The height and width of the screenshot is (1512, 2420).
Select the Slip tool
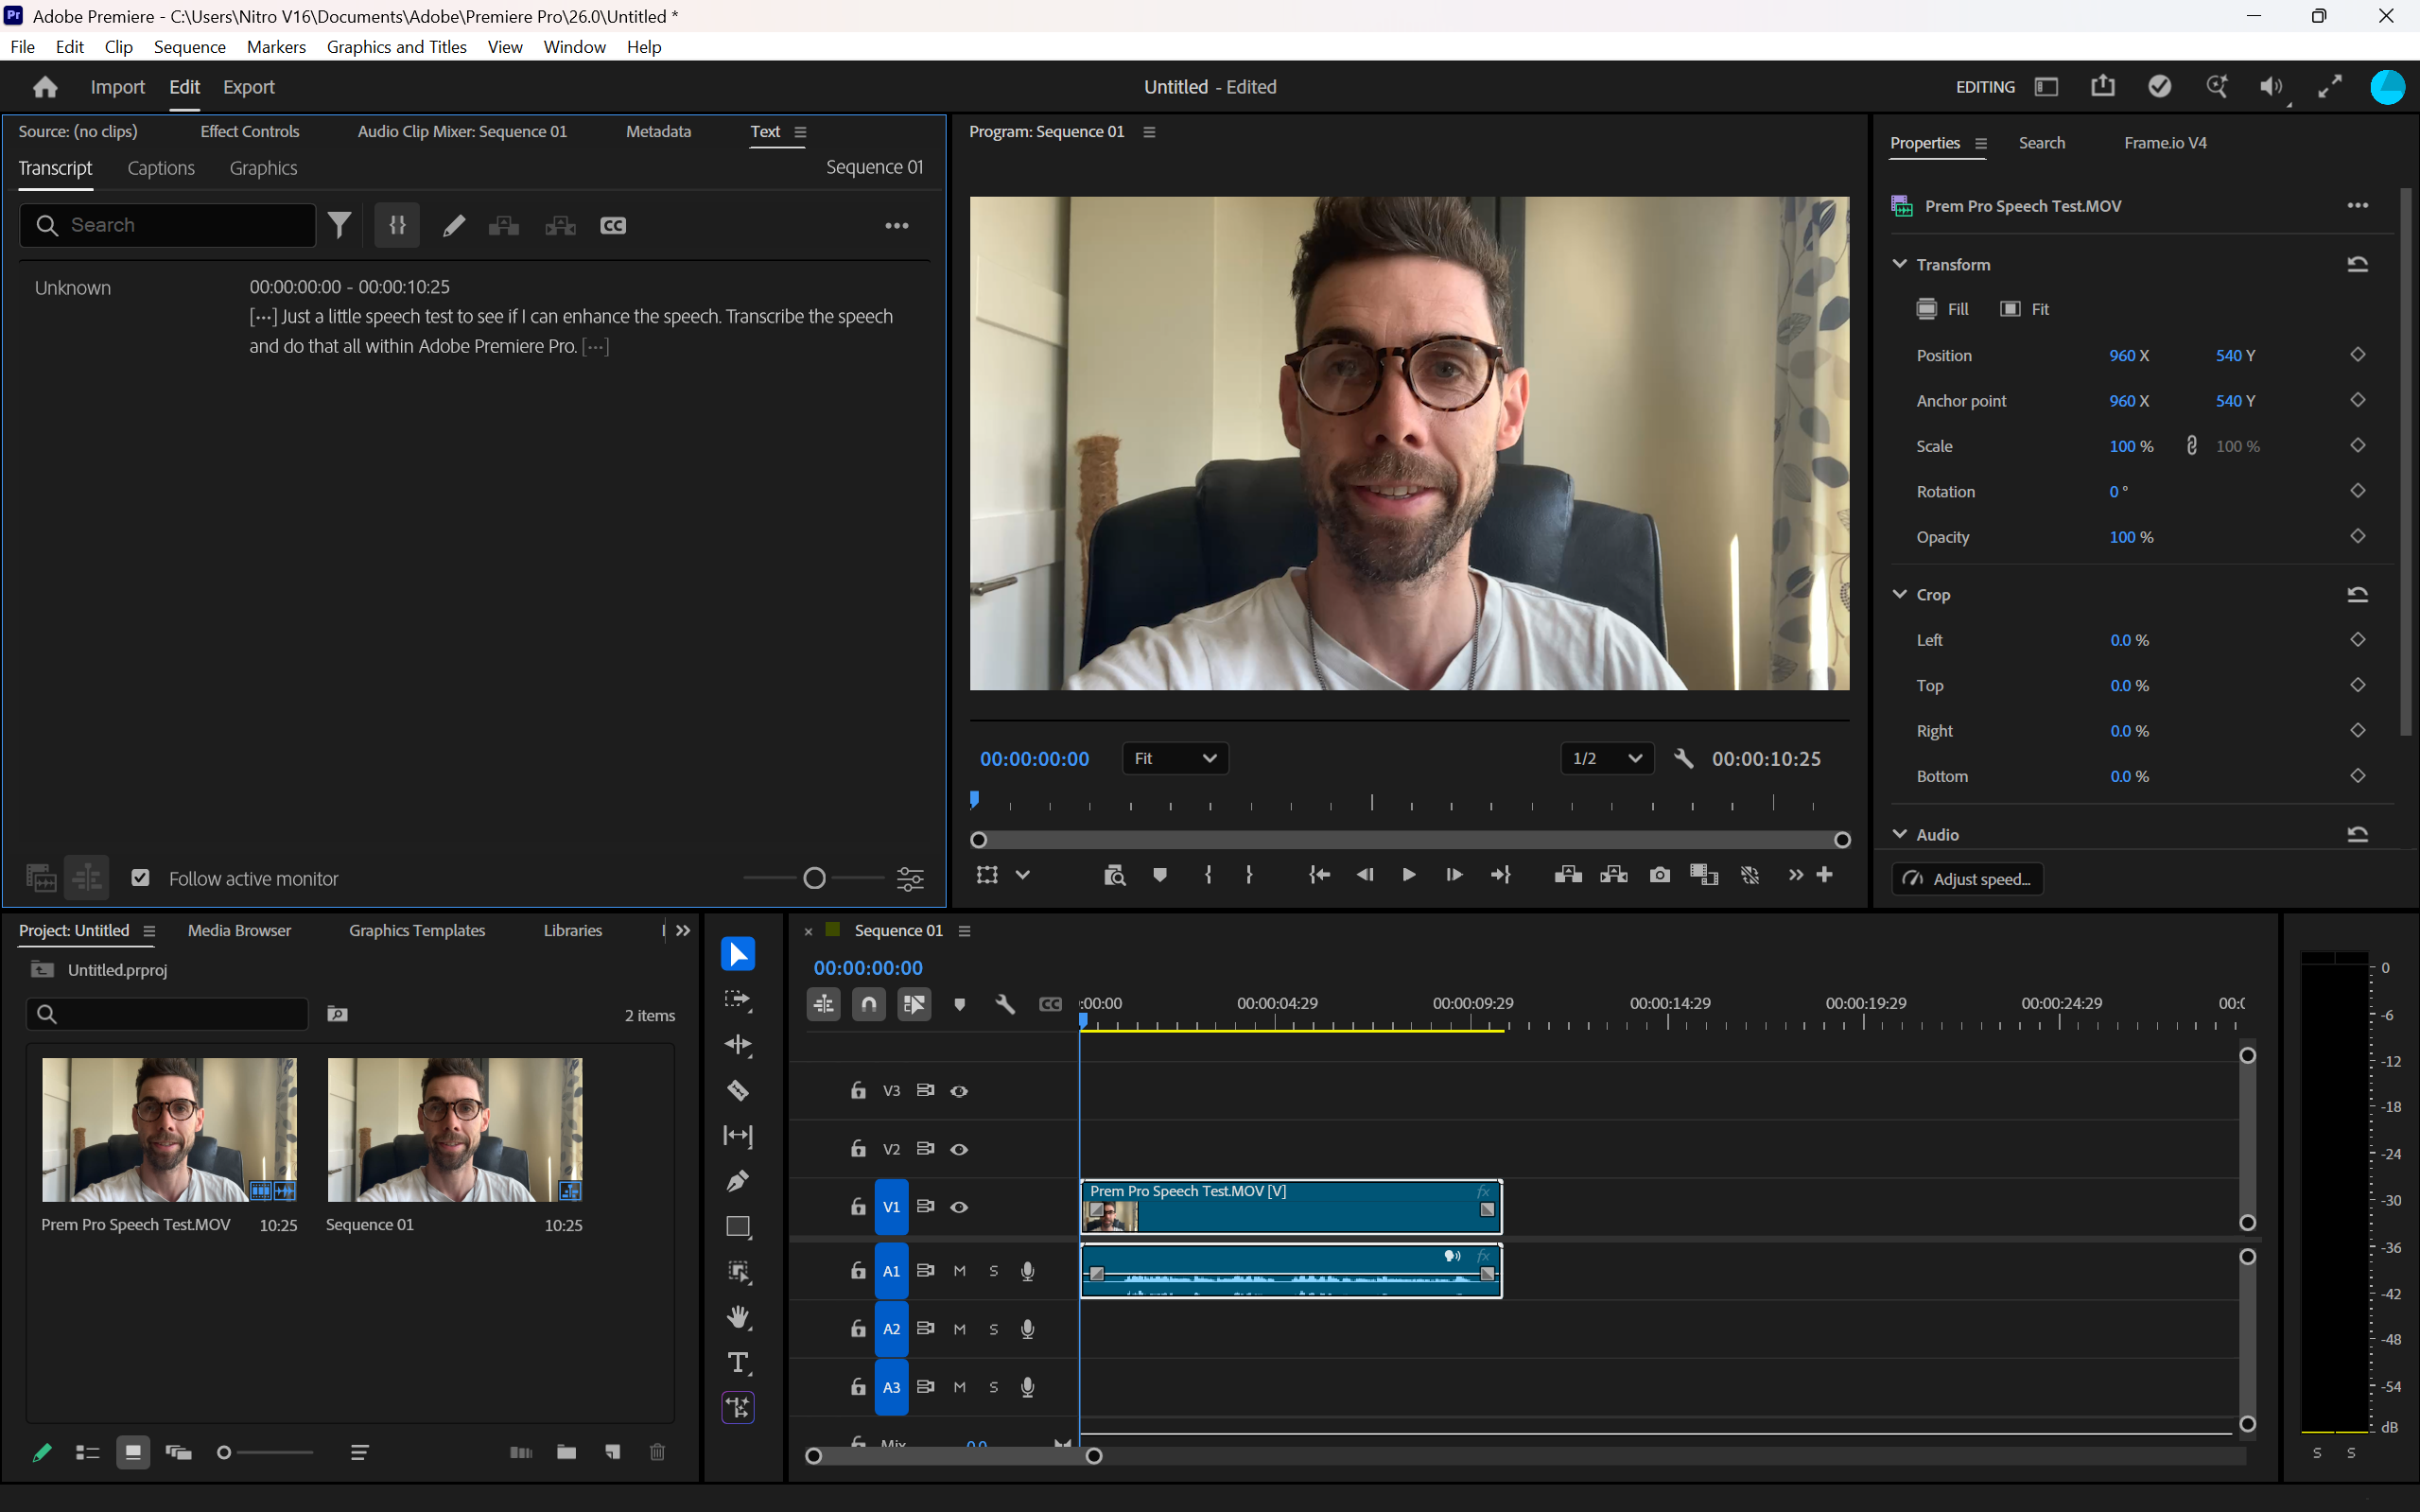(738, 1135)
